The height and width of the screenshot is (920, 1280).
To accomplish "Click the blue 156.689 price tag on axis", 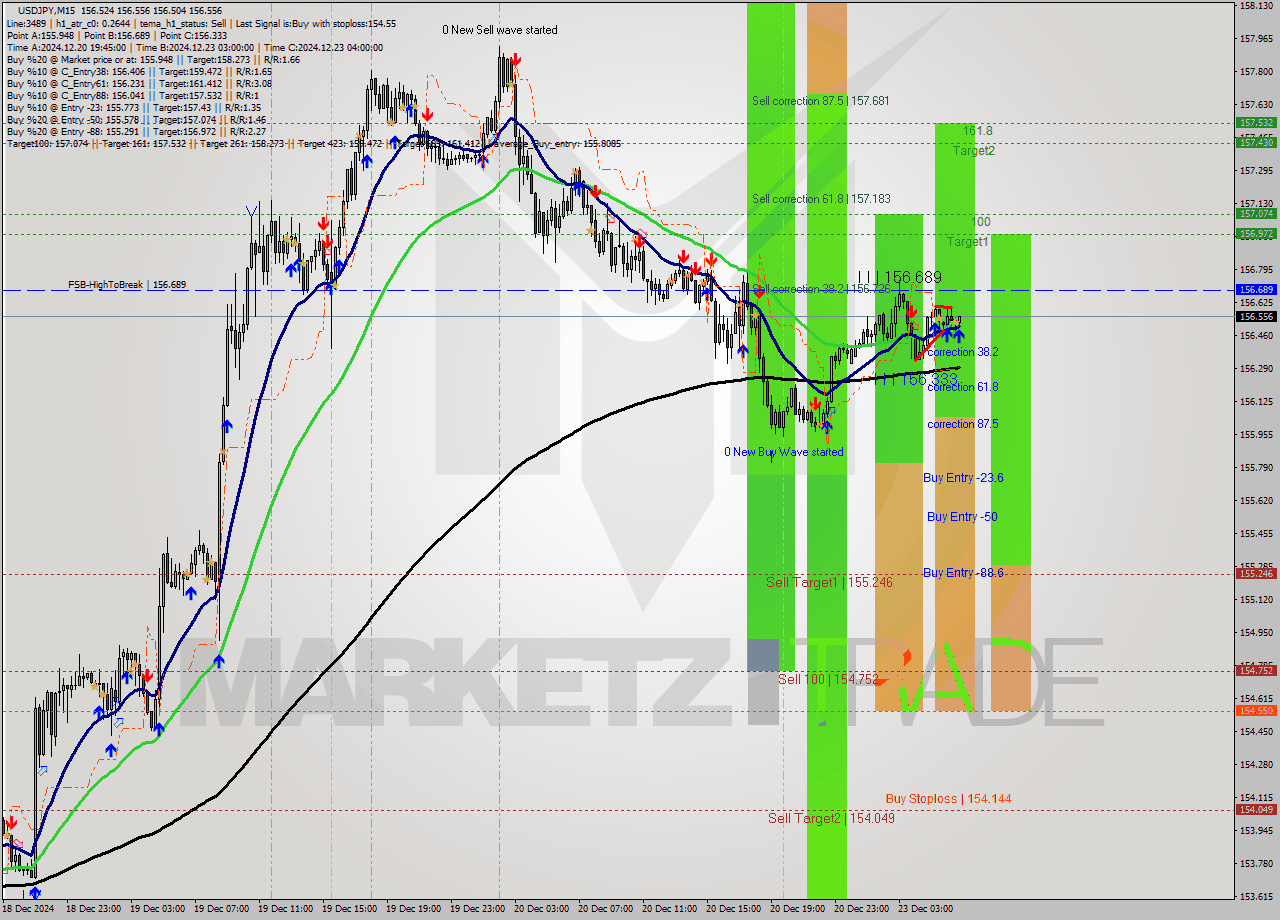I will pos(1256,290).
